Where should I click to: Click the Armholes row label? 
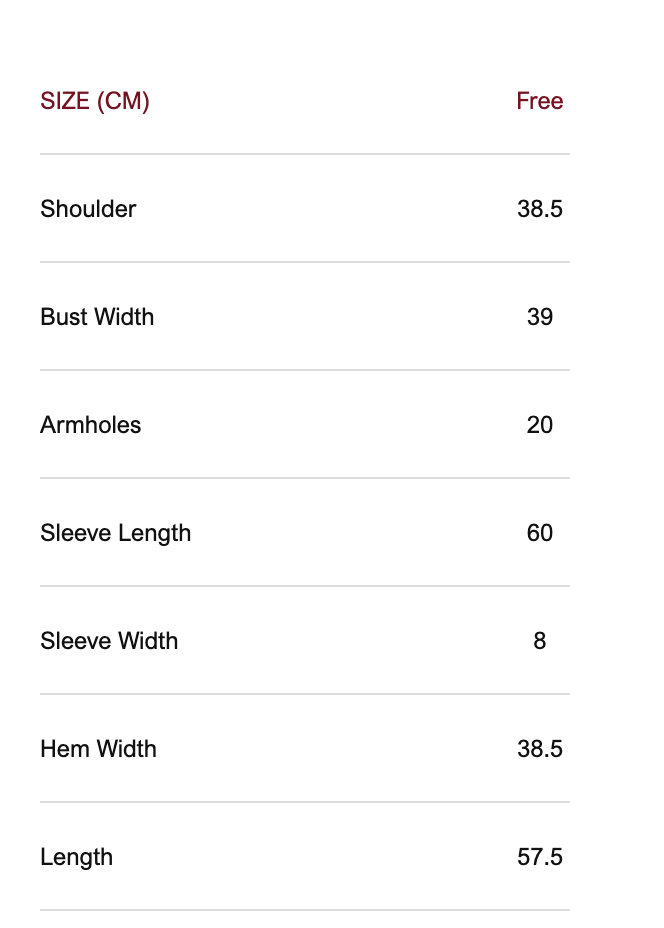91,425
